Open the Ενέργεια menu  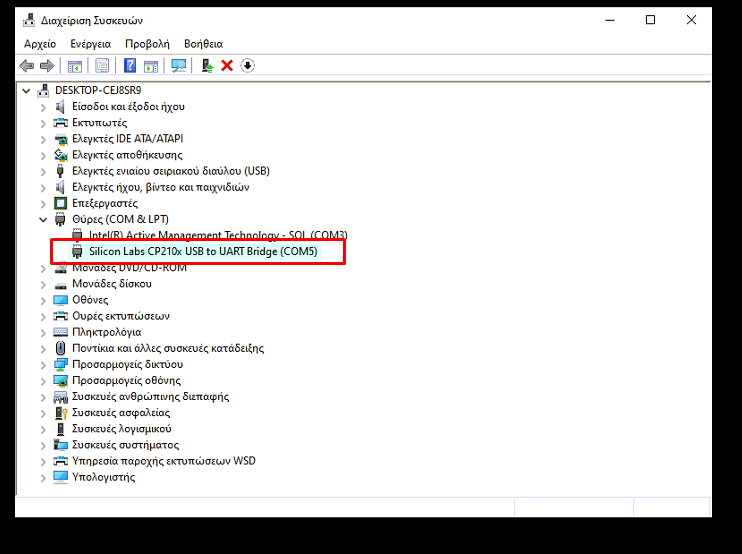[90, 44]
